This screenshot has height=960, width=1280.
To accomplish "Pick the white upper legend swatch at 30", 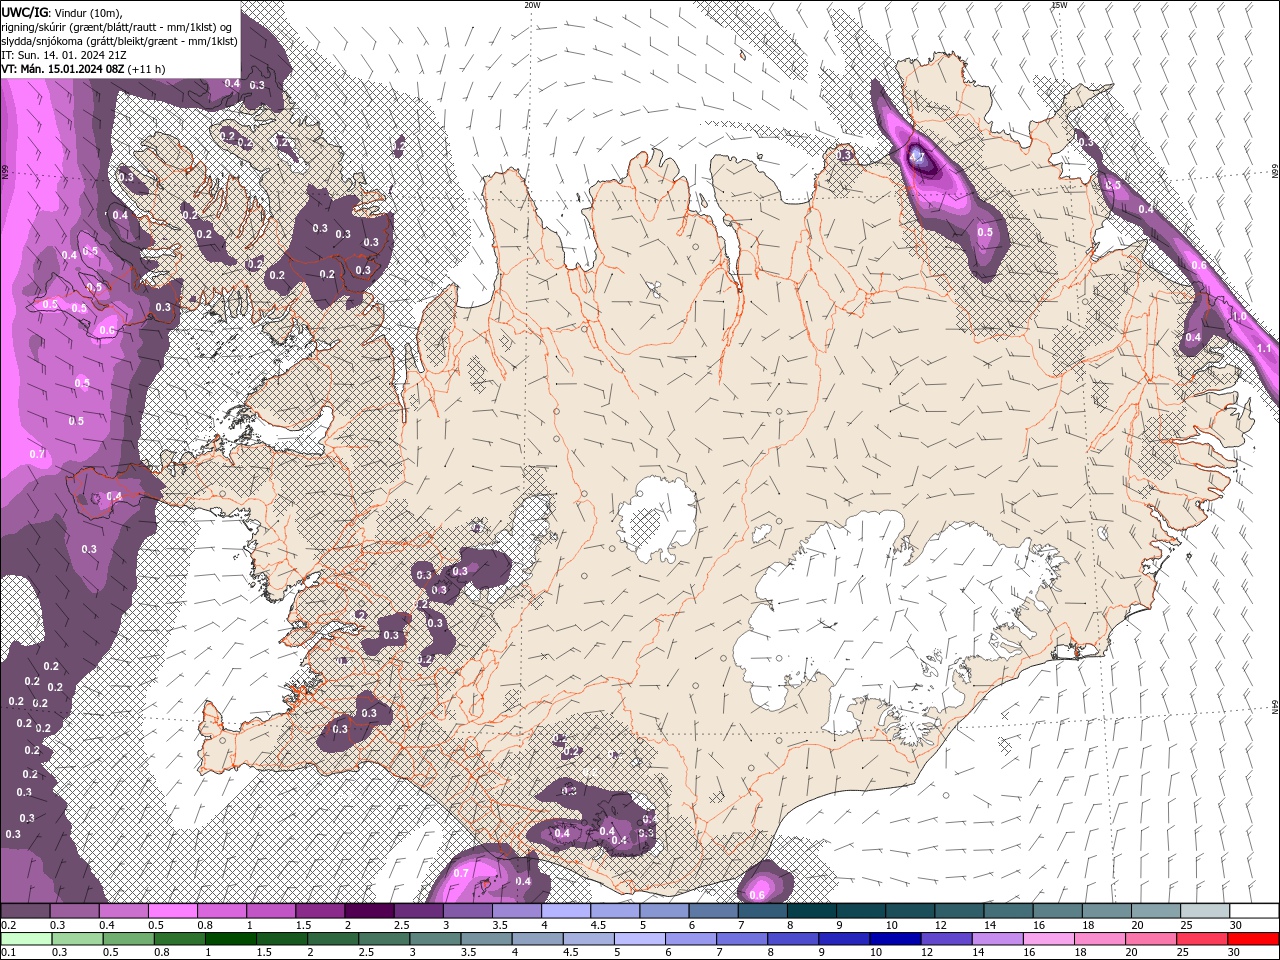I will coord(1254,911).
